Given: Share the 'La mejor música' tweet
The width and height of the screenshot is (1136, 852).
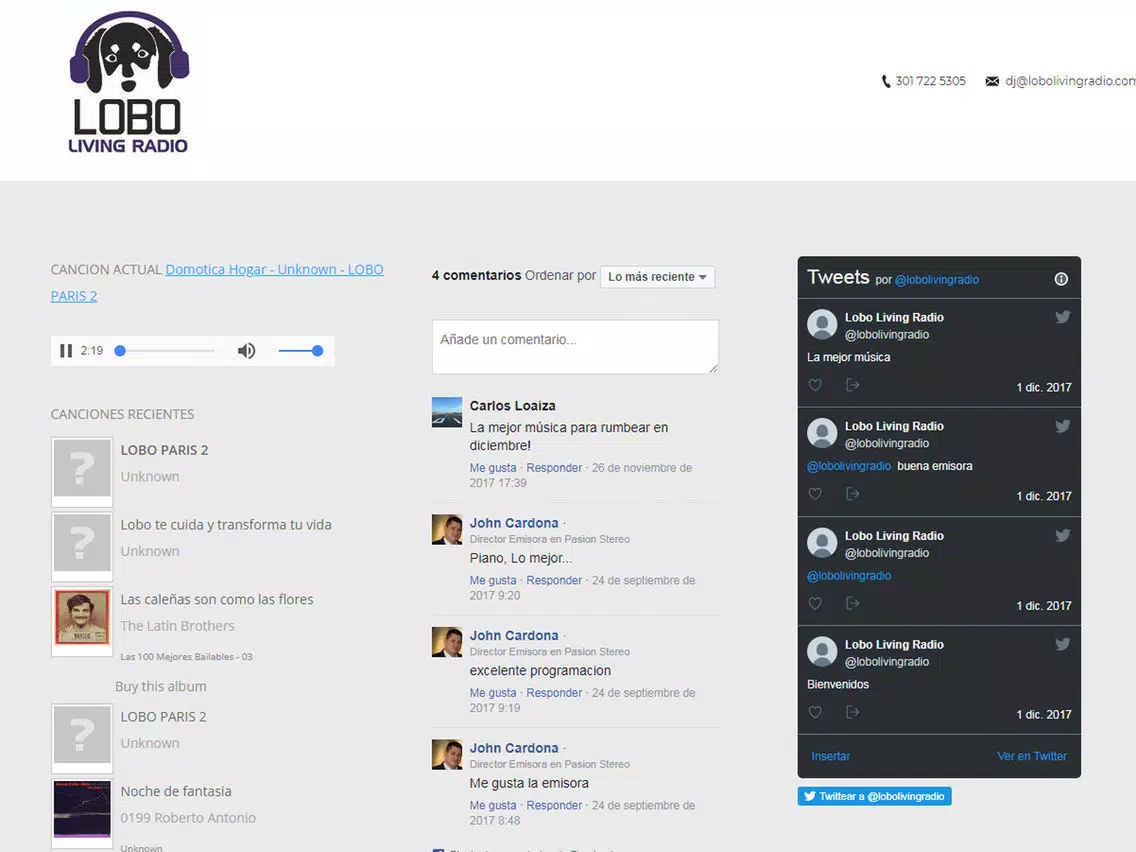Looking at the screenshot, I should (x=853, y=385).
